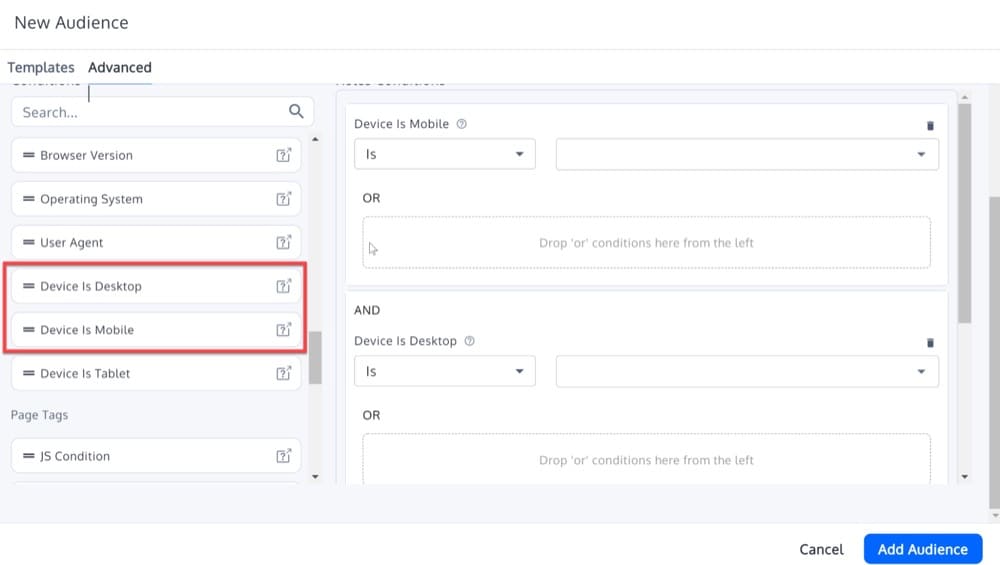Open help for Browser Version condition
Screen dimensions: 1000x565
[283, 155]
